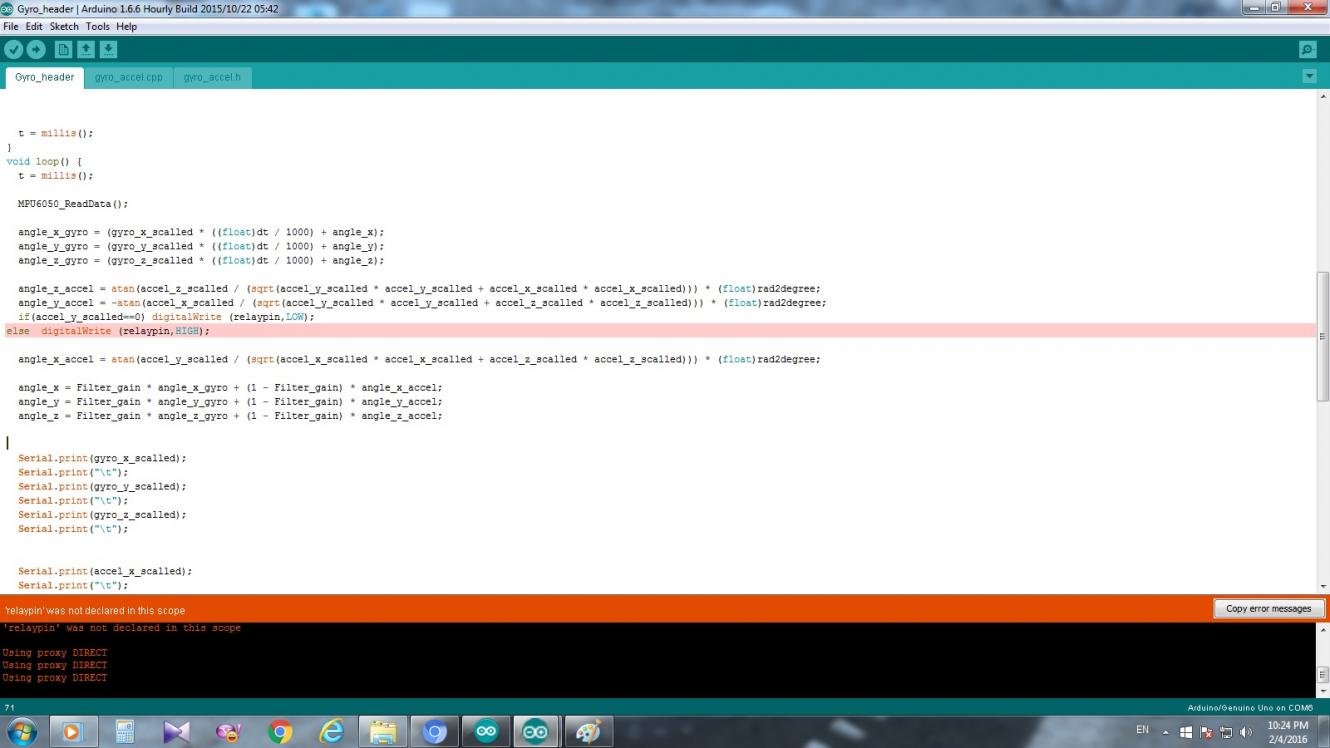This screenshot has width=1330, height=748.
Task: Open Google Chrome from the taskbar
Action: (280, 733)
